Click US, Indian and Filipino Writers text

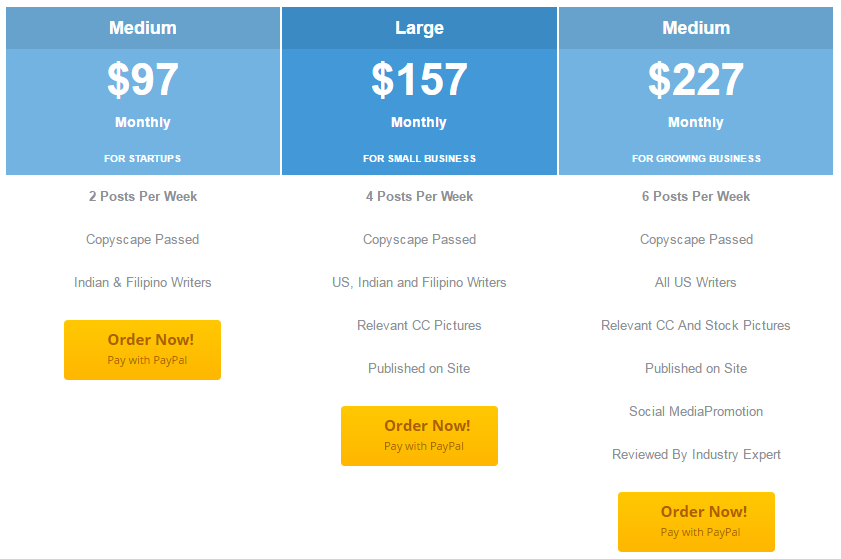(419, 282)
